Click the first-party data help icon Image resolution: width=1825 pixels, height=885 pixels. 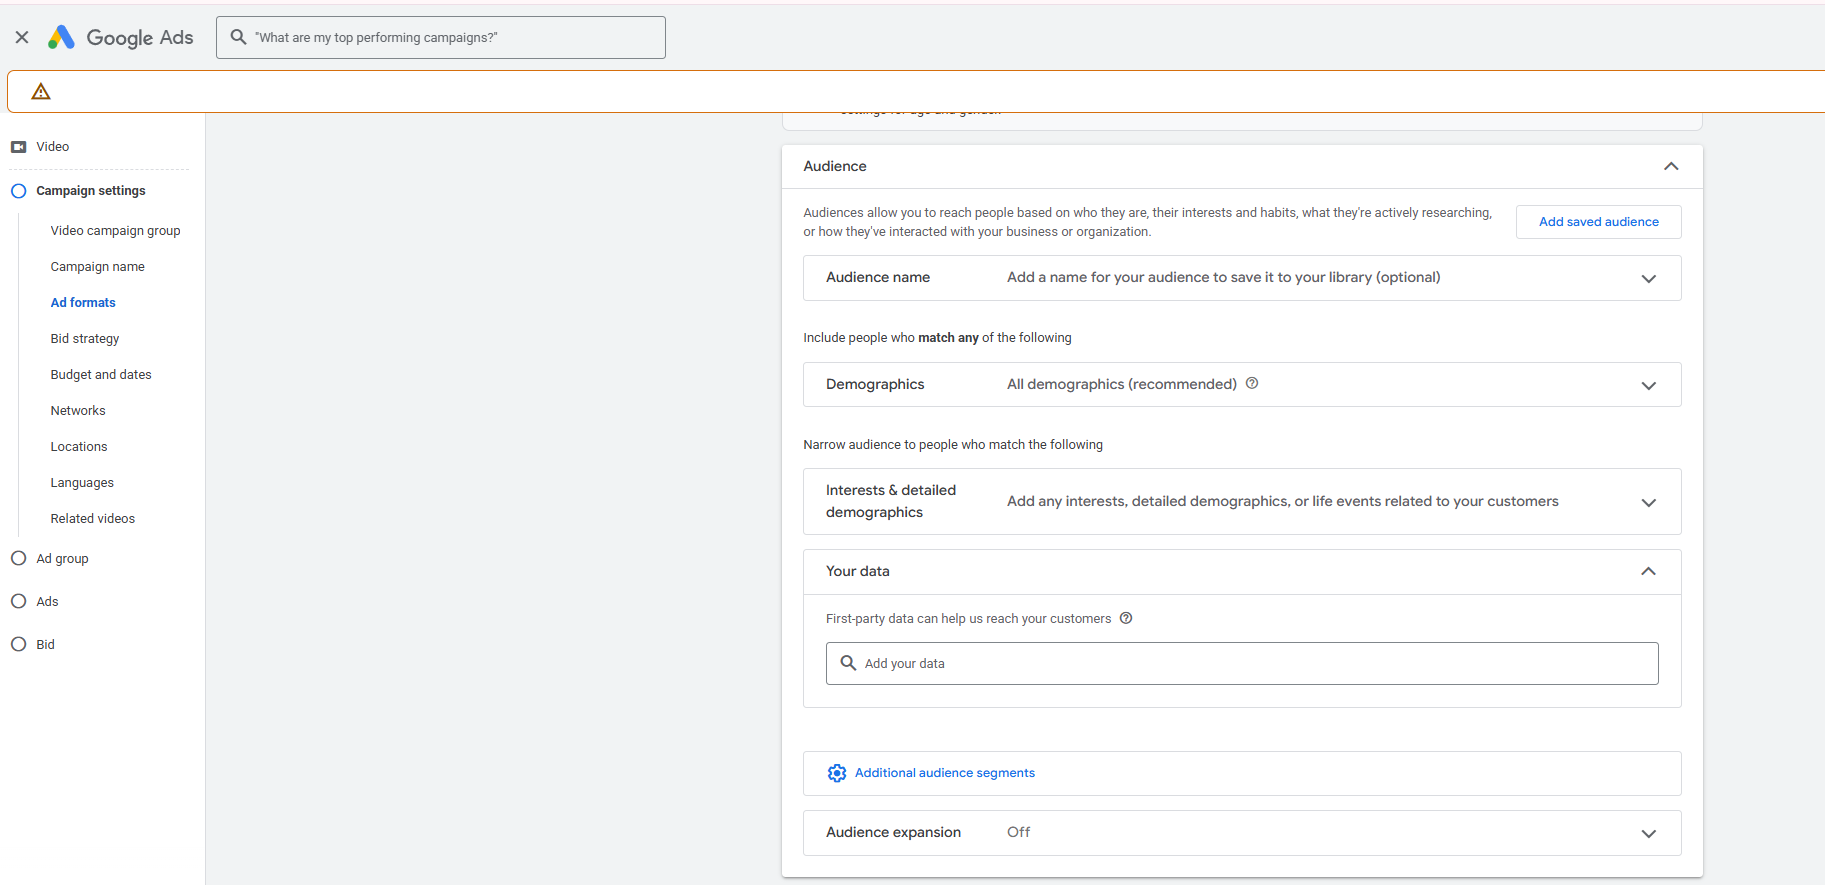click(1126, 618)
